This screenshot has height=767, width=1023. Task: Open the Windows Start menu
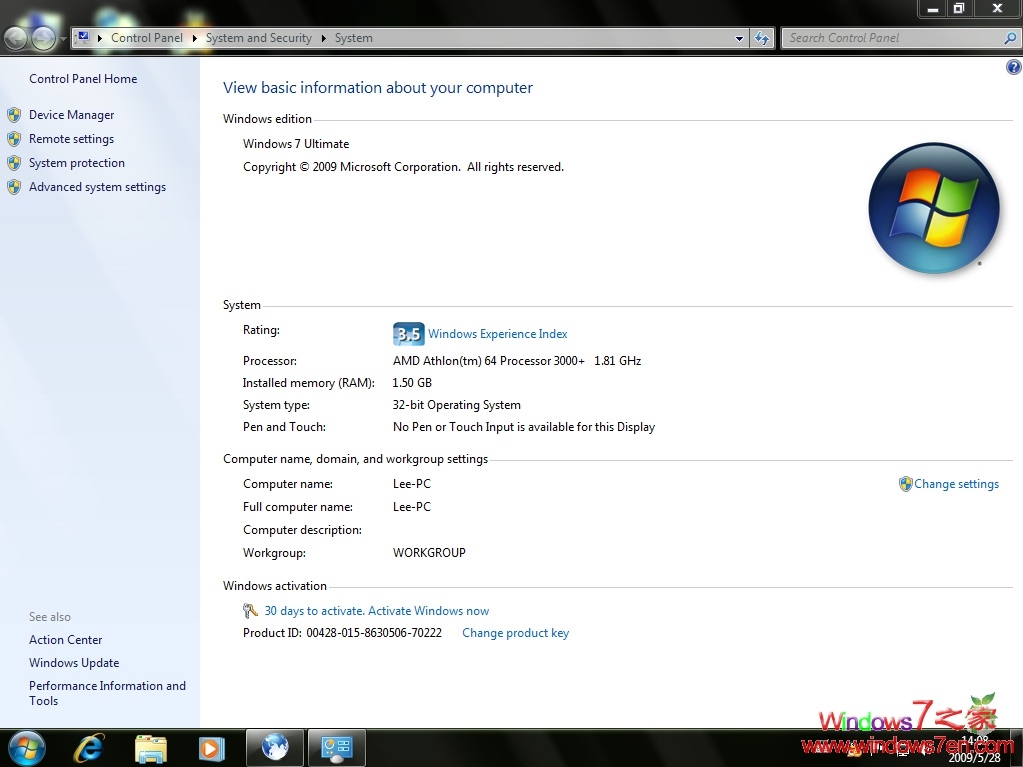27,747
